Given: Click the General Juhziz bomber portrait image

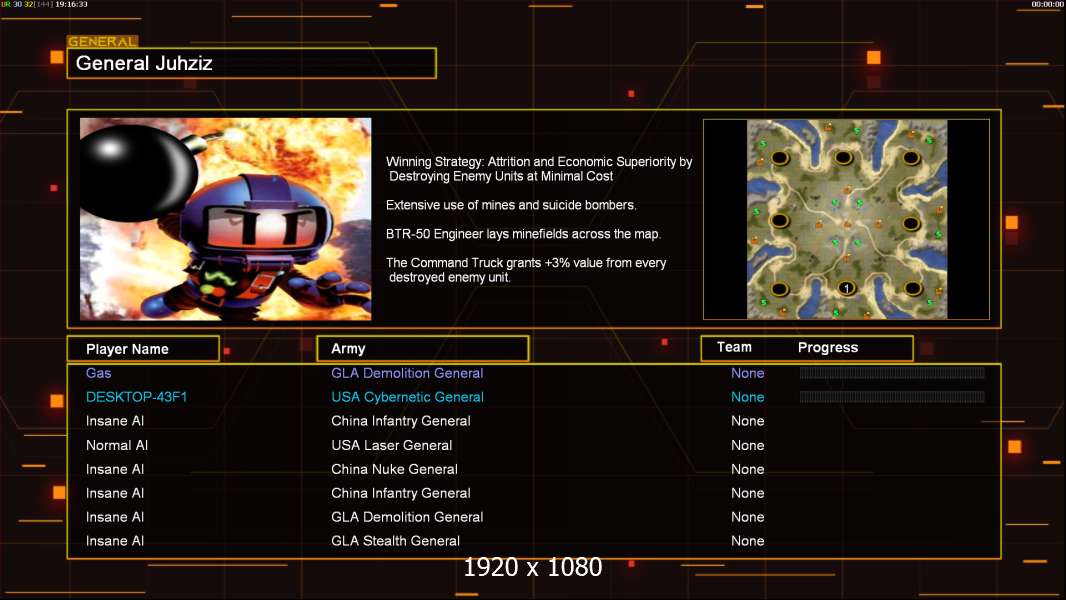Looking at the screenshot, I should click(226, 219).
